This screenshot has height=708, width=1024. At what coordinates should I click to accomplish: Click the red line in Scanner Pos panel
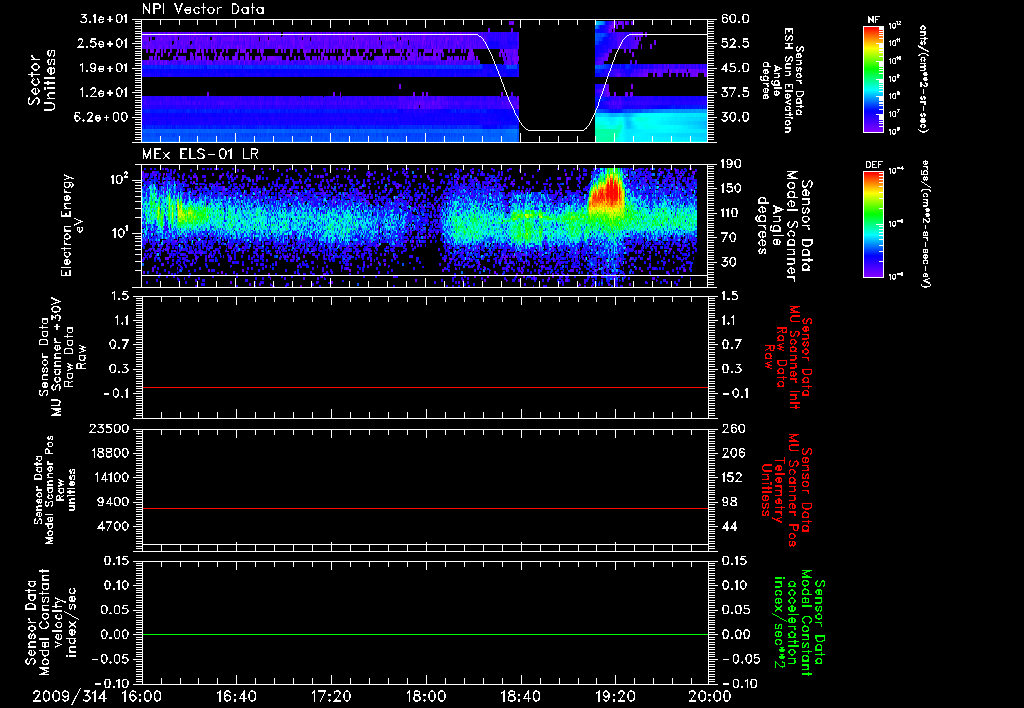coord(424,508)
